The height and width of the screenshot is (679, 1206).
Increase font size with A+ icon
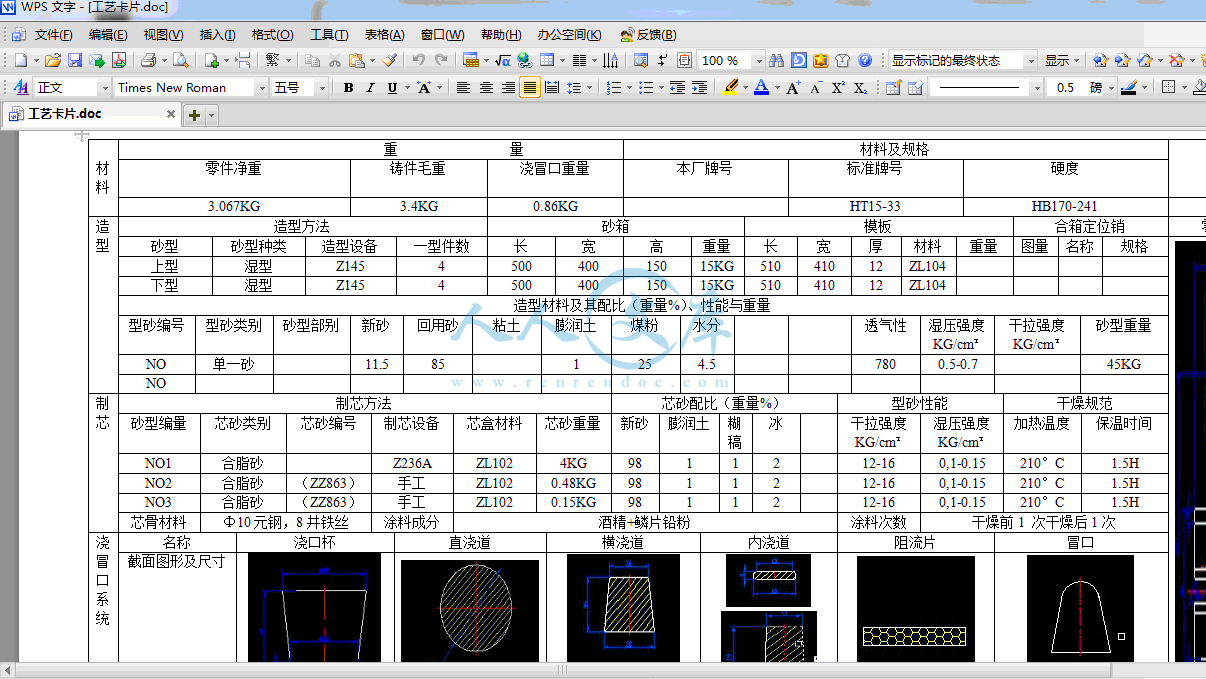click(794, 87)
